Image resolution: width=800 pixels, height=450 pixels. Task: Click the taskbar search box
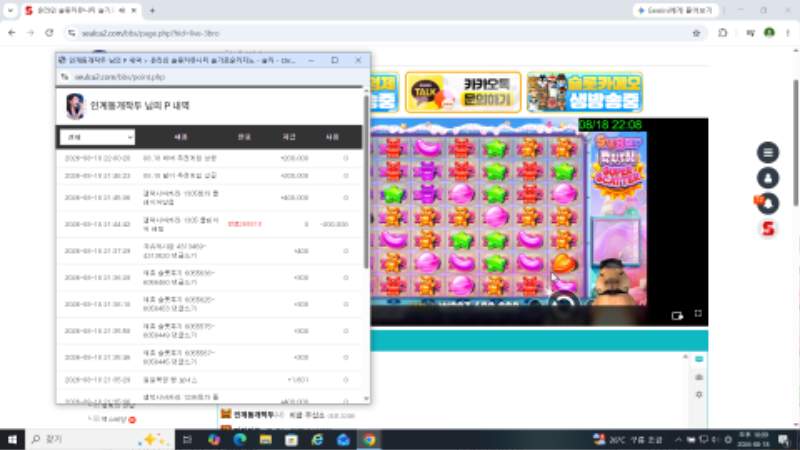coord(99,439)
